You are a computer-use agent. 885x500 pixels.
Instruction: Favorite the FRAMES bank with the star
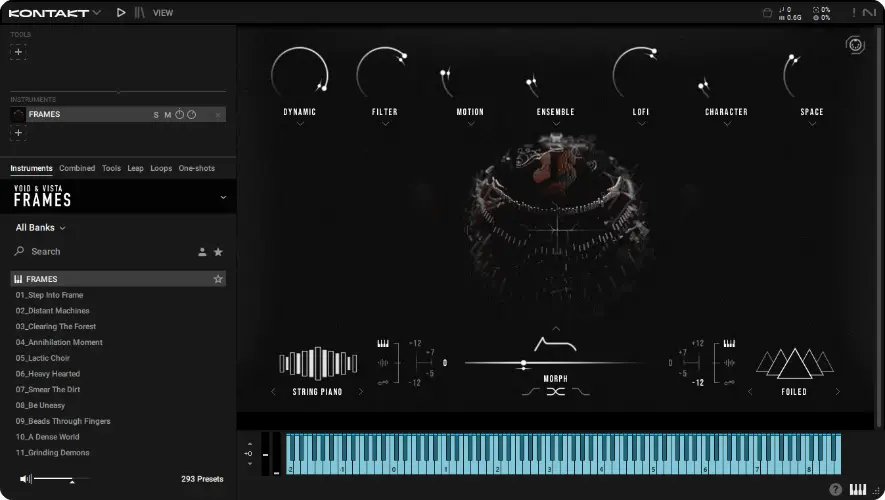218,279
